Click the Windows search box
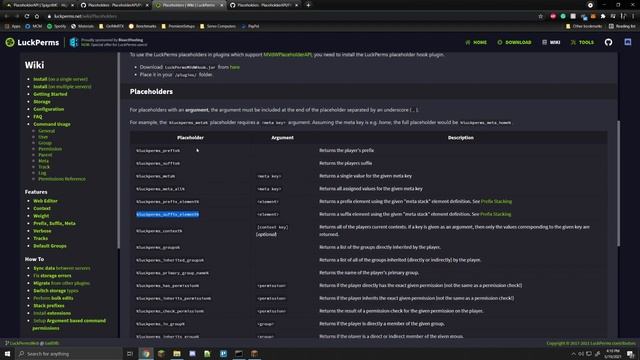 [69, 353]
